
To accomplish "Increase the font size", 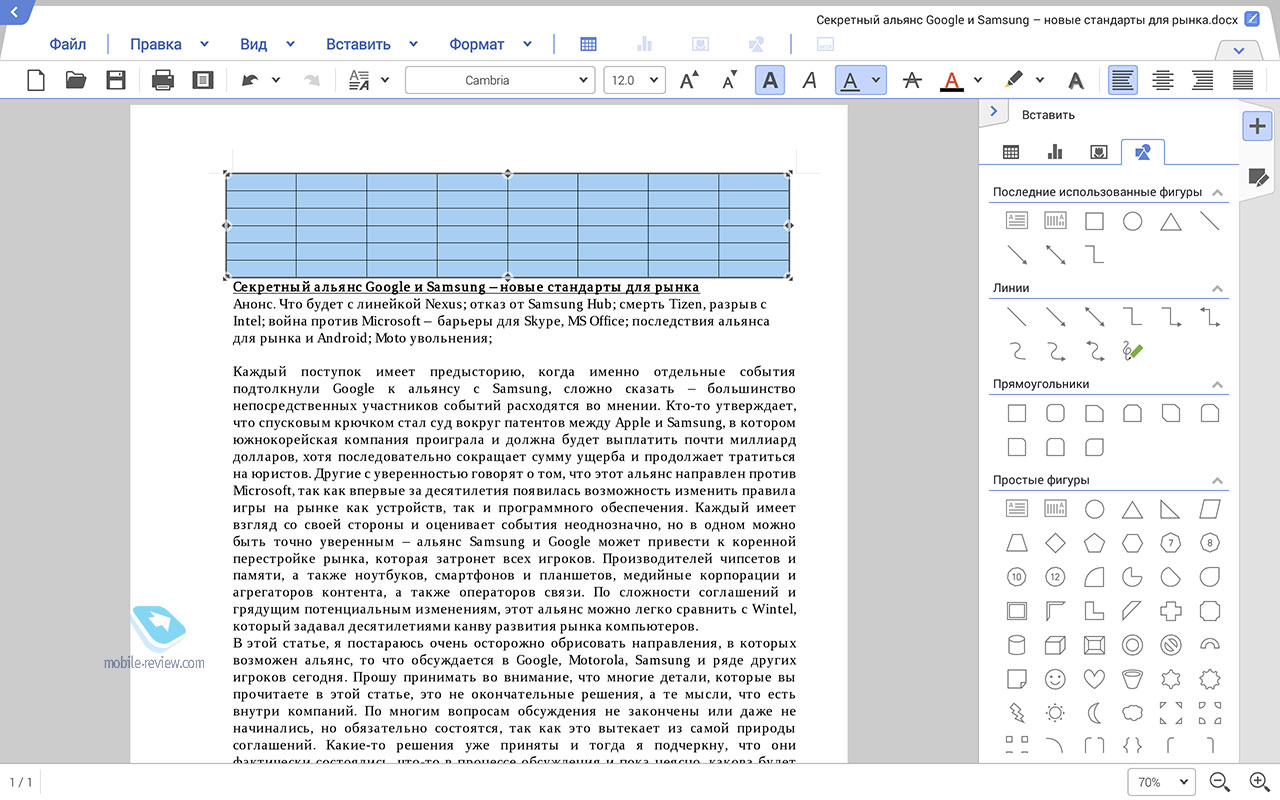I will (x=689, y=80).
